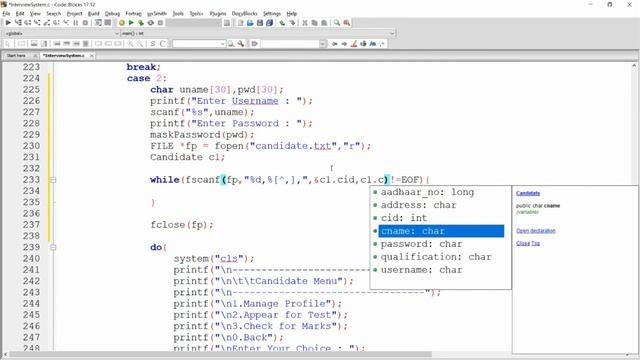The width and height of the screenshot is (640, 360).
Task: Click the Close Top link
Action: (528, 244)
